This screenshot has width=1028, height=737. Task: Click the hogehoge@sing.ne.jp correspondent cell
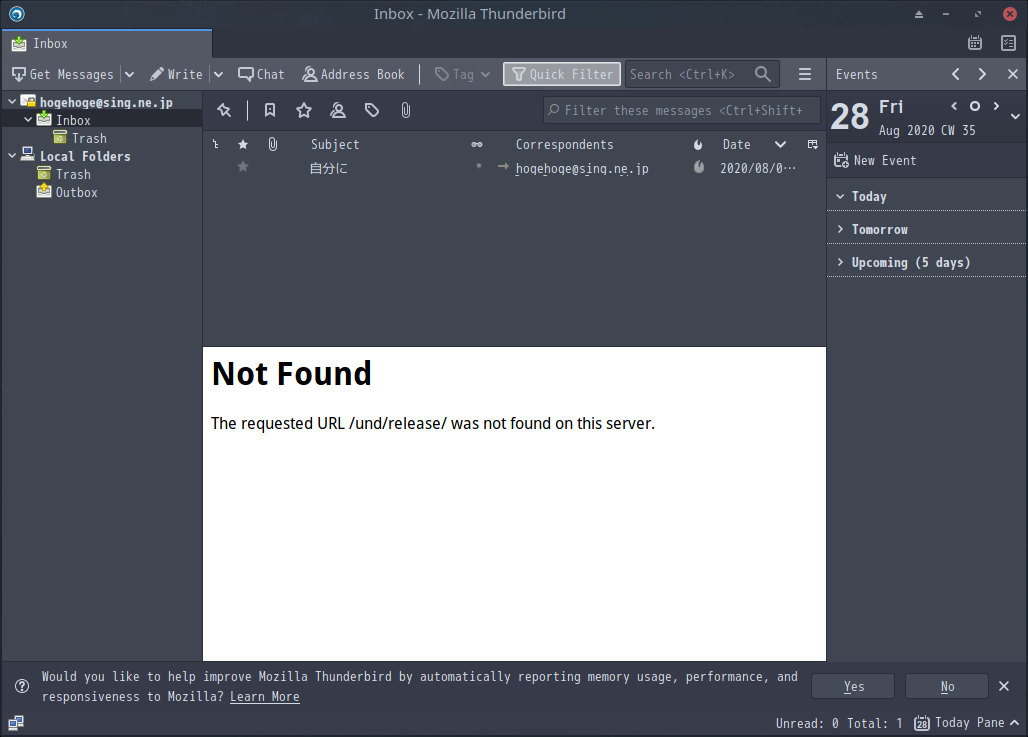pos(582,169)
